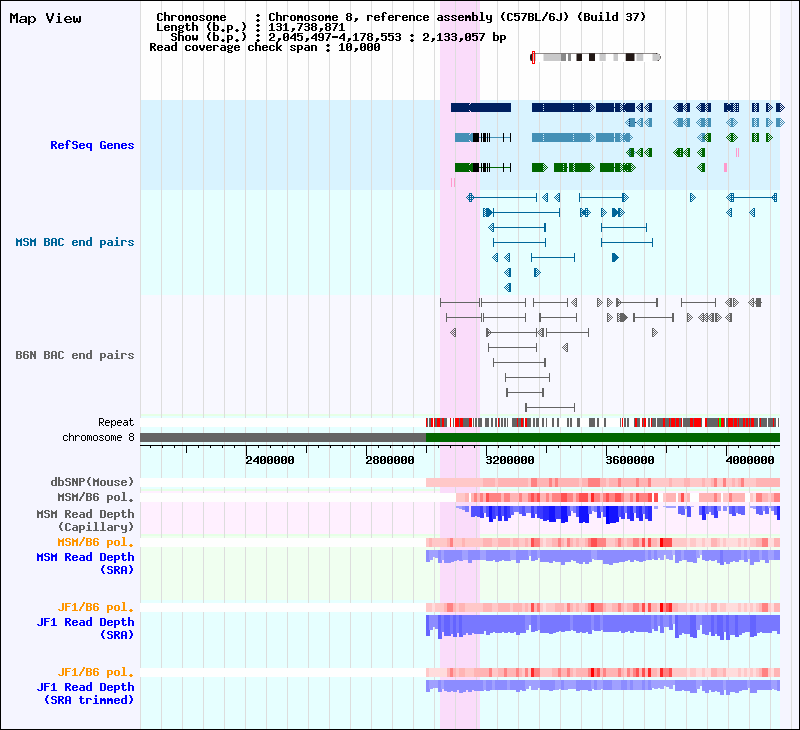Click the dbSNP(Mouse) track label
The width and height of the screenshot is (800, 730).
pos(92,482)
